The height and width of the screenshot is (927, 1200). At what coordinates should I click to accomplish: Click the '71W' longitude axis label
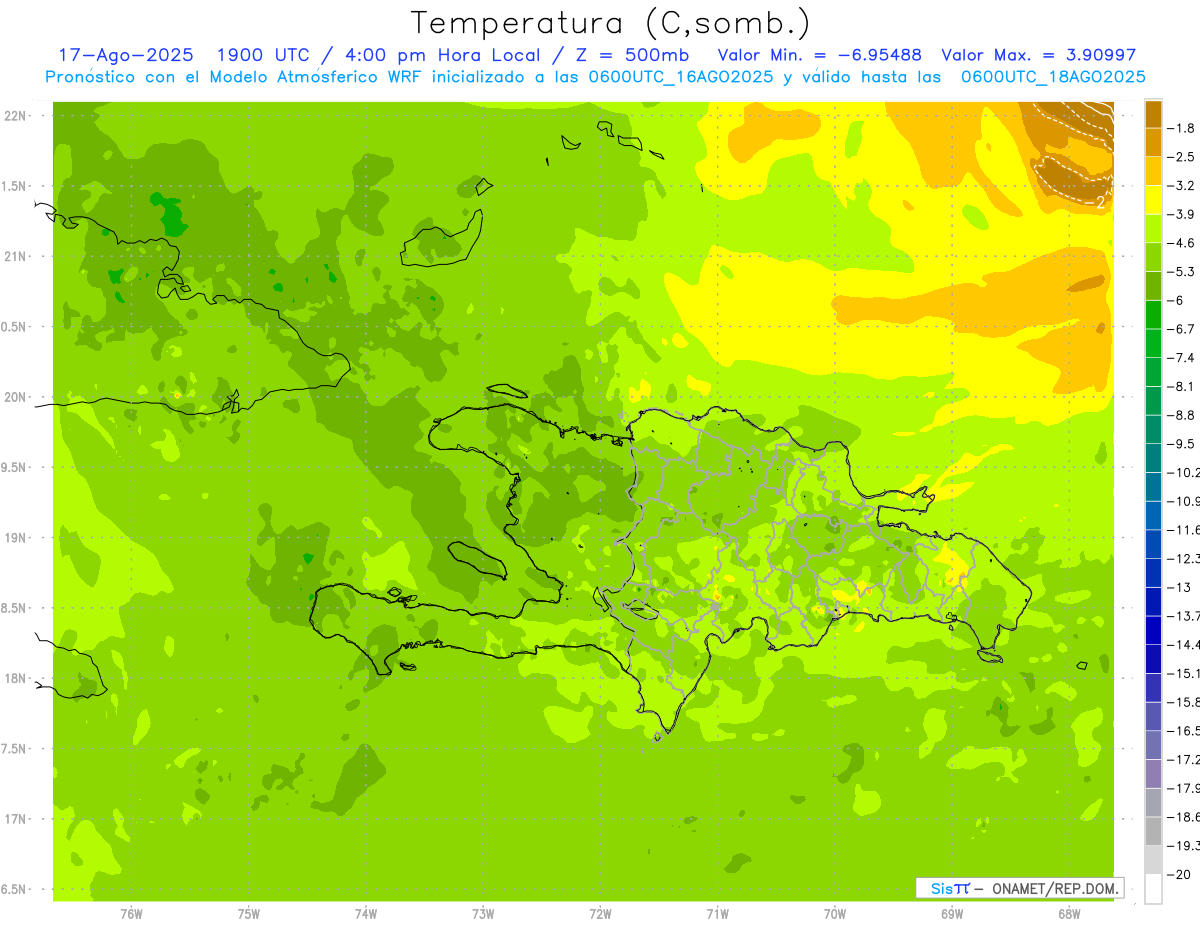pos(718,914)
